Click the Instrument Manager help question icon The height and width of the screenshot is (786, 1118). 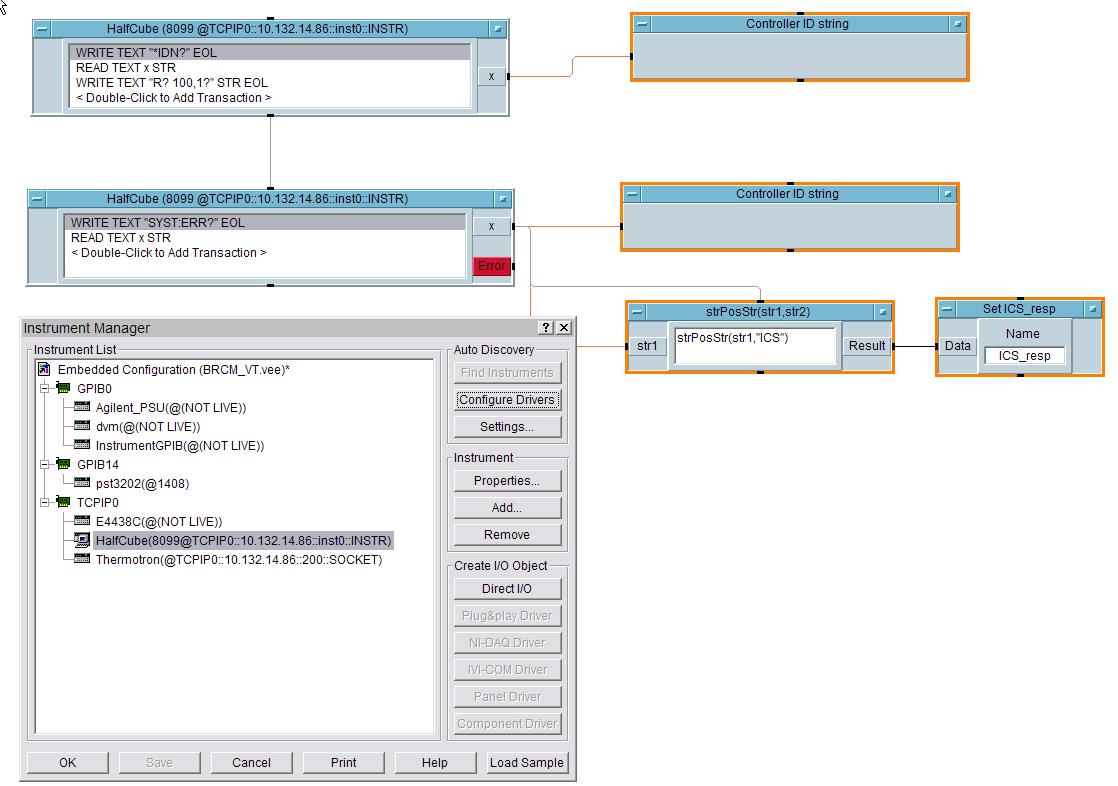coord(545,328)
